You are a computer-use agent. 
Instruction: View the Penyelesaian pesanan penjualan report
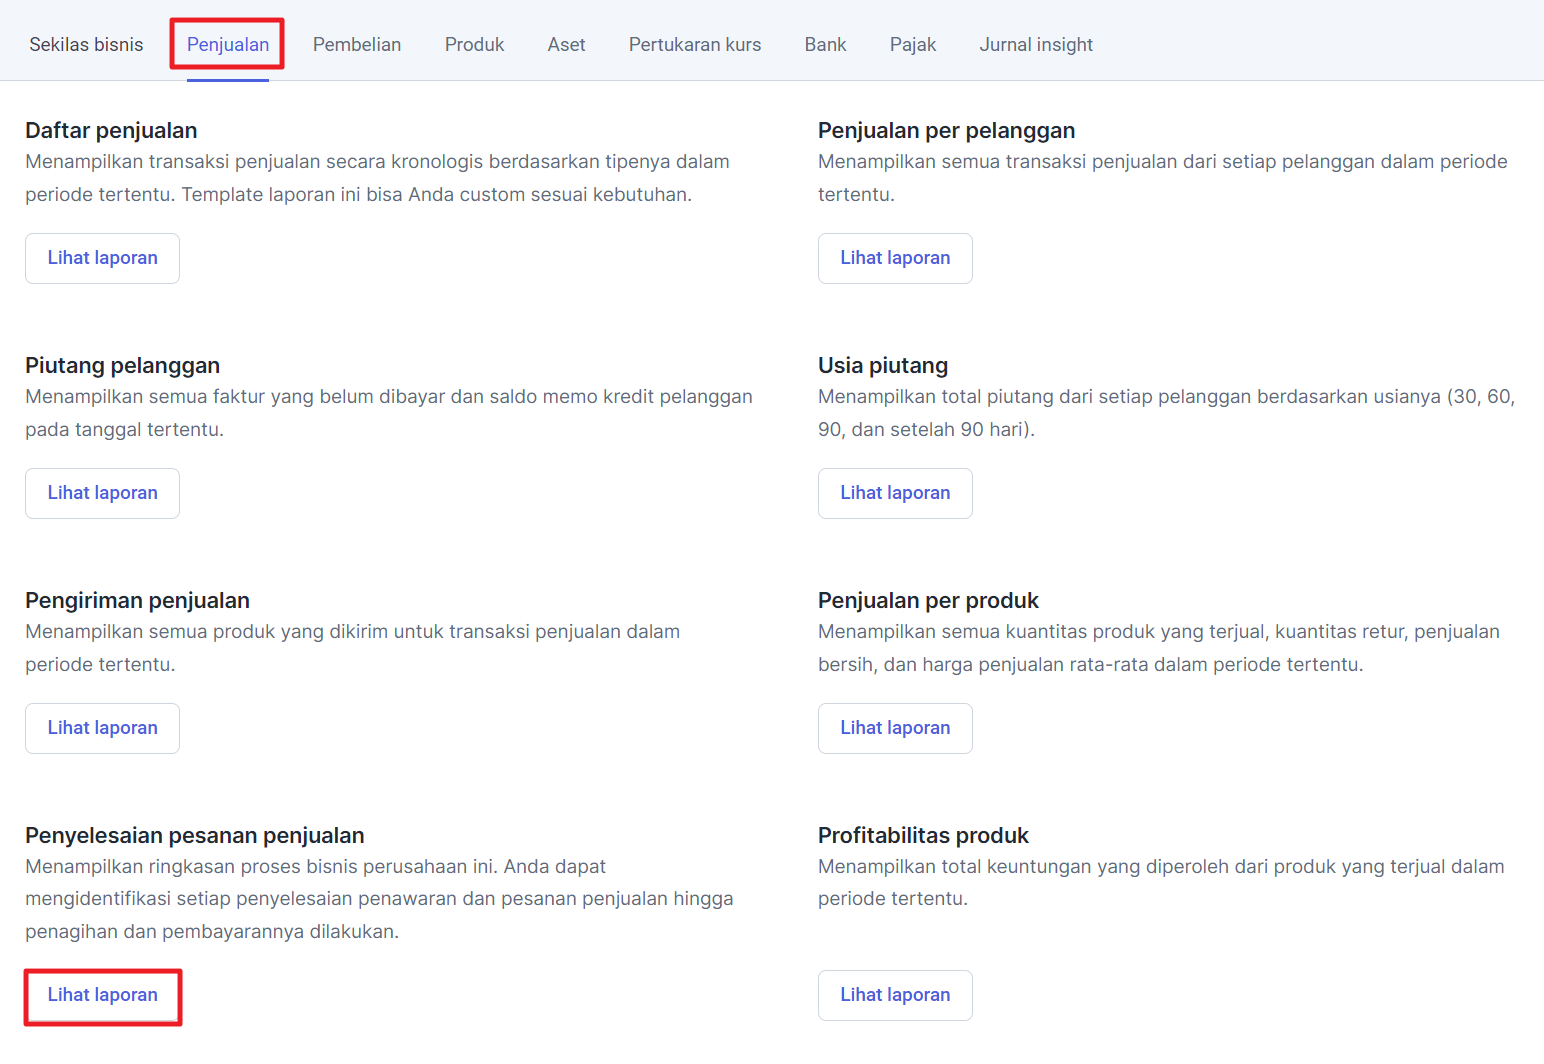pyautogui.click(x=102, y=995)
